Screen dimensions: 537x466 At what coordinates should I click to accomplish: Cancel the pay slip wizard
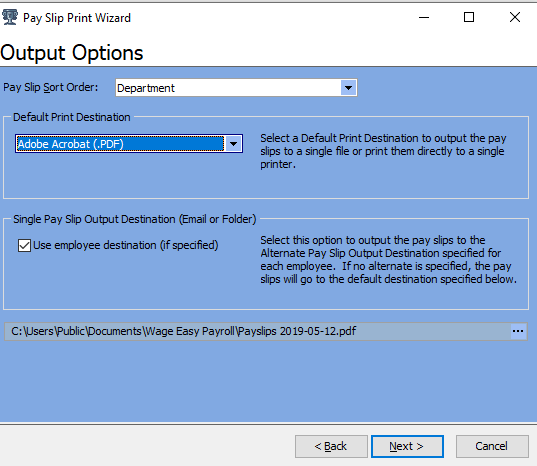[x=492, y=446]
